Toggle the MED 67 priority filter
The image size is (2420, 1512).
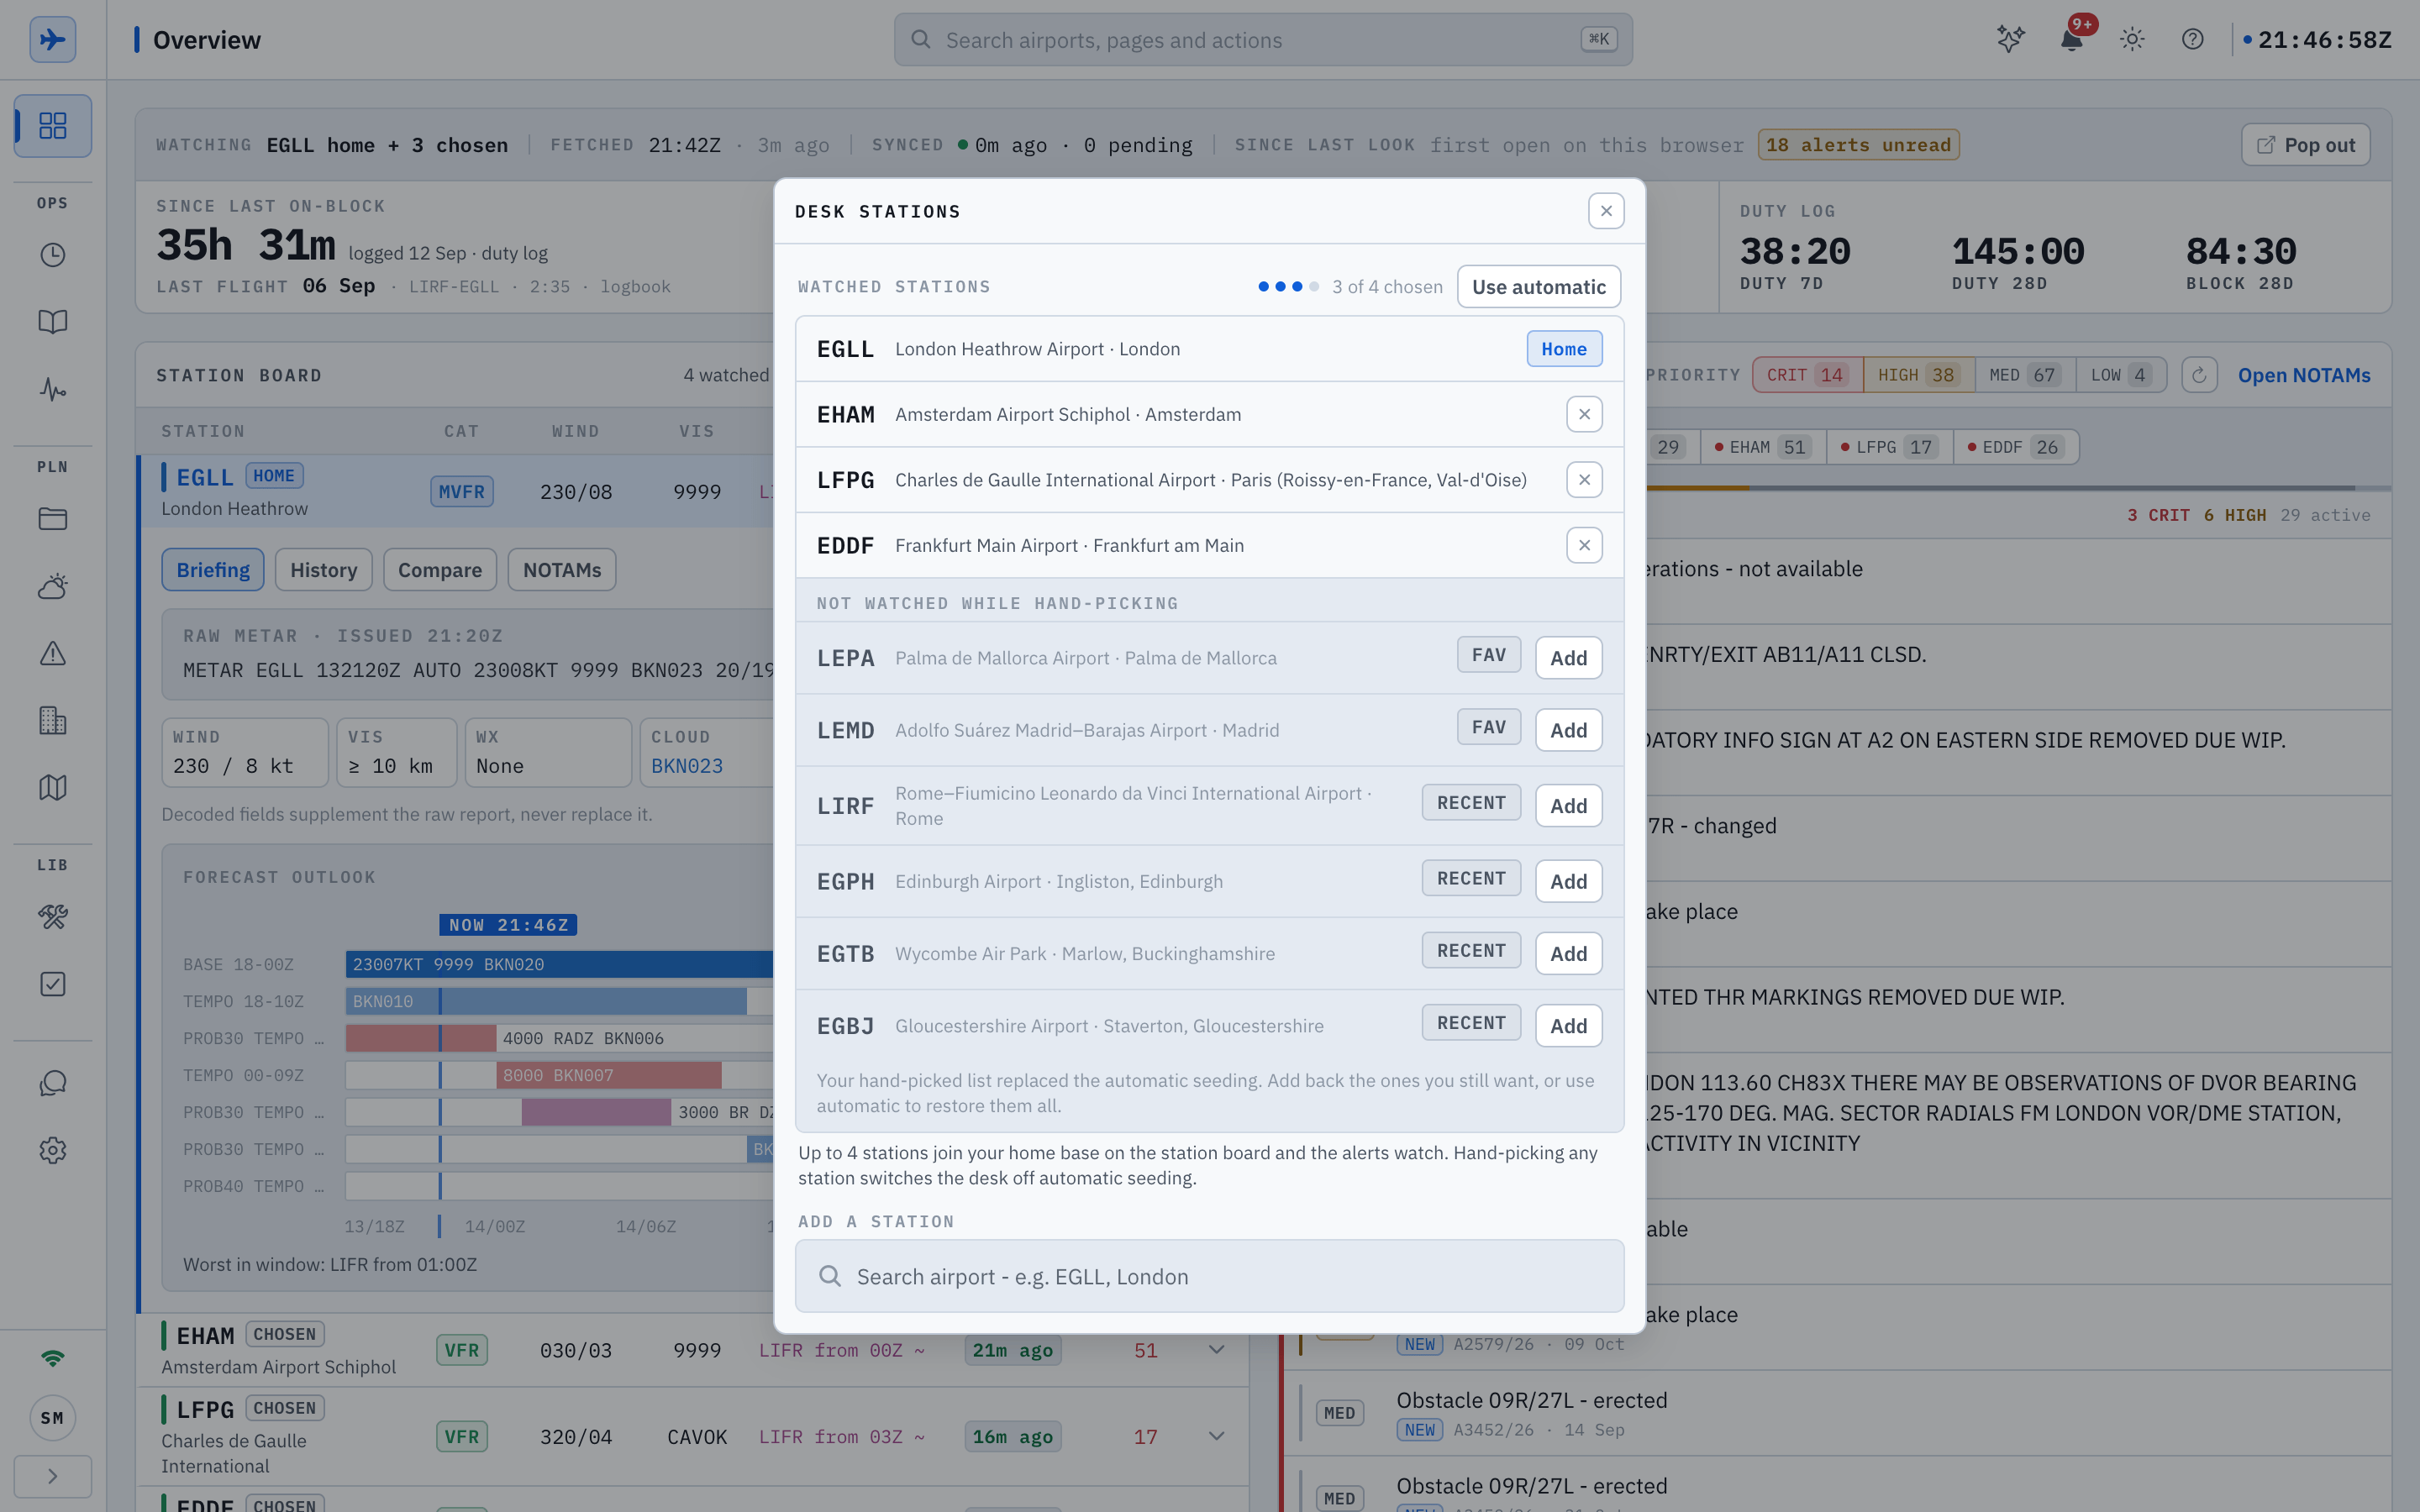[2025, 375]
